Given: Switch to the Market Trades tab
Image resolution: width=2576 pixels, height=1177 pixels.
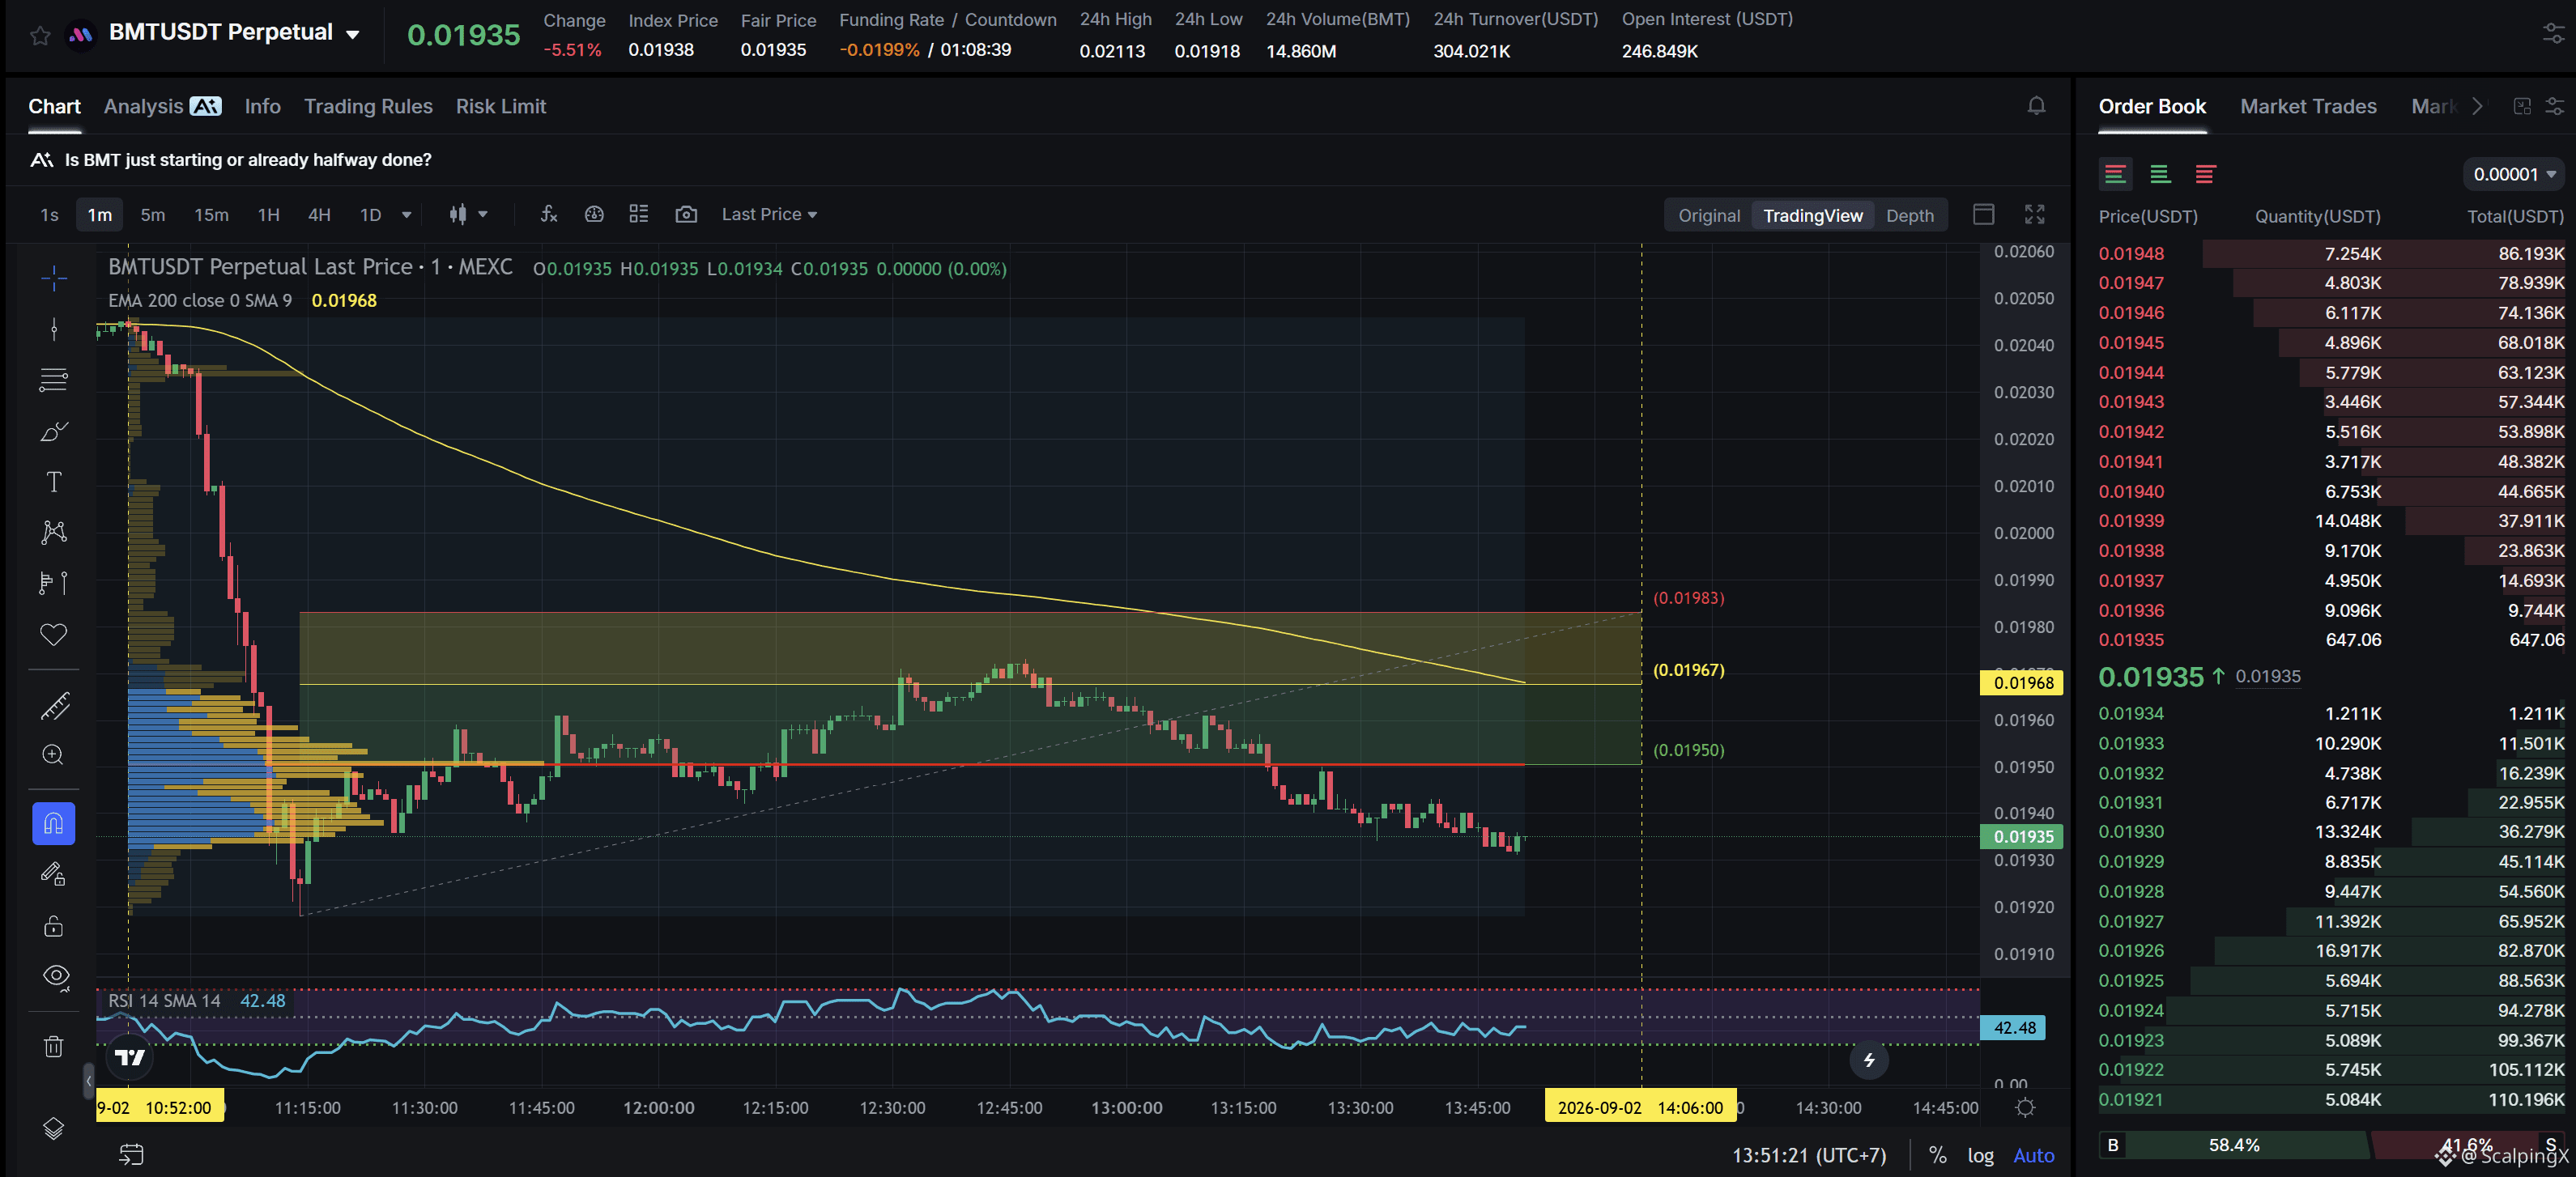Looking at the screenshot, I should pos(2308,106).
